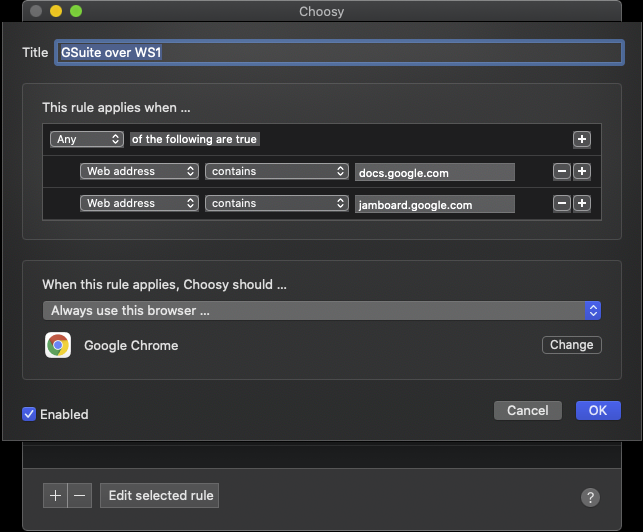This screenshot has height=532, width=643.
Task: Open the 'Always use this browser' action dropdown
Action: (322, 311)
